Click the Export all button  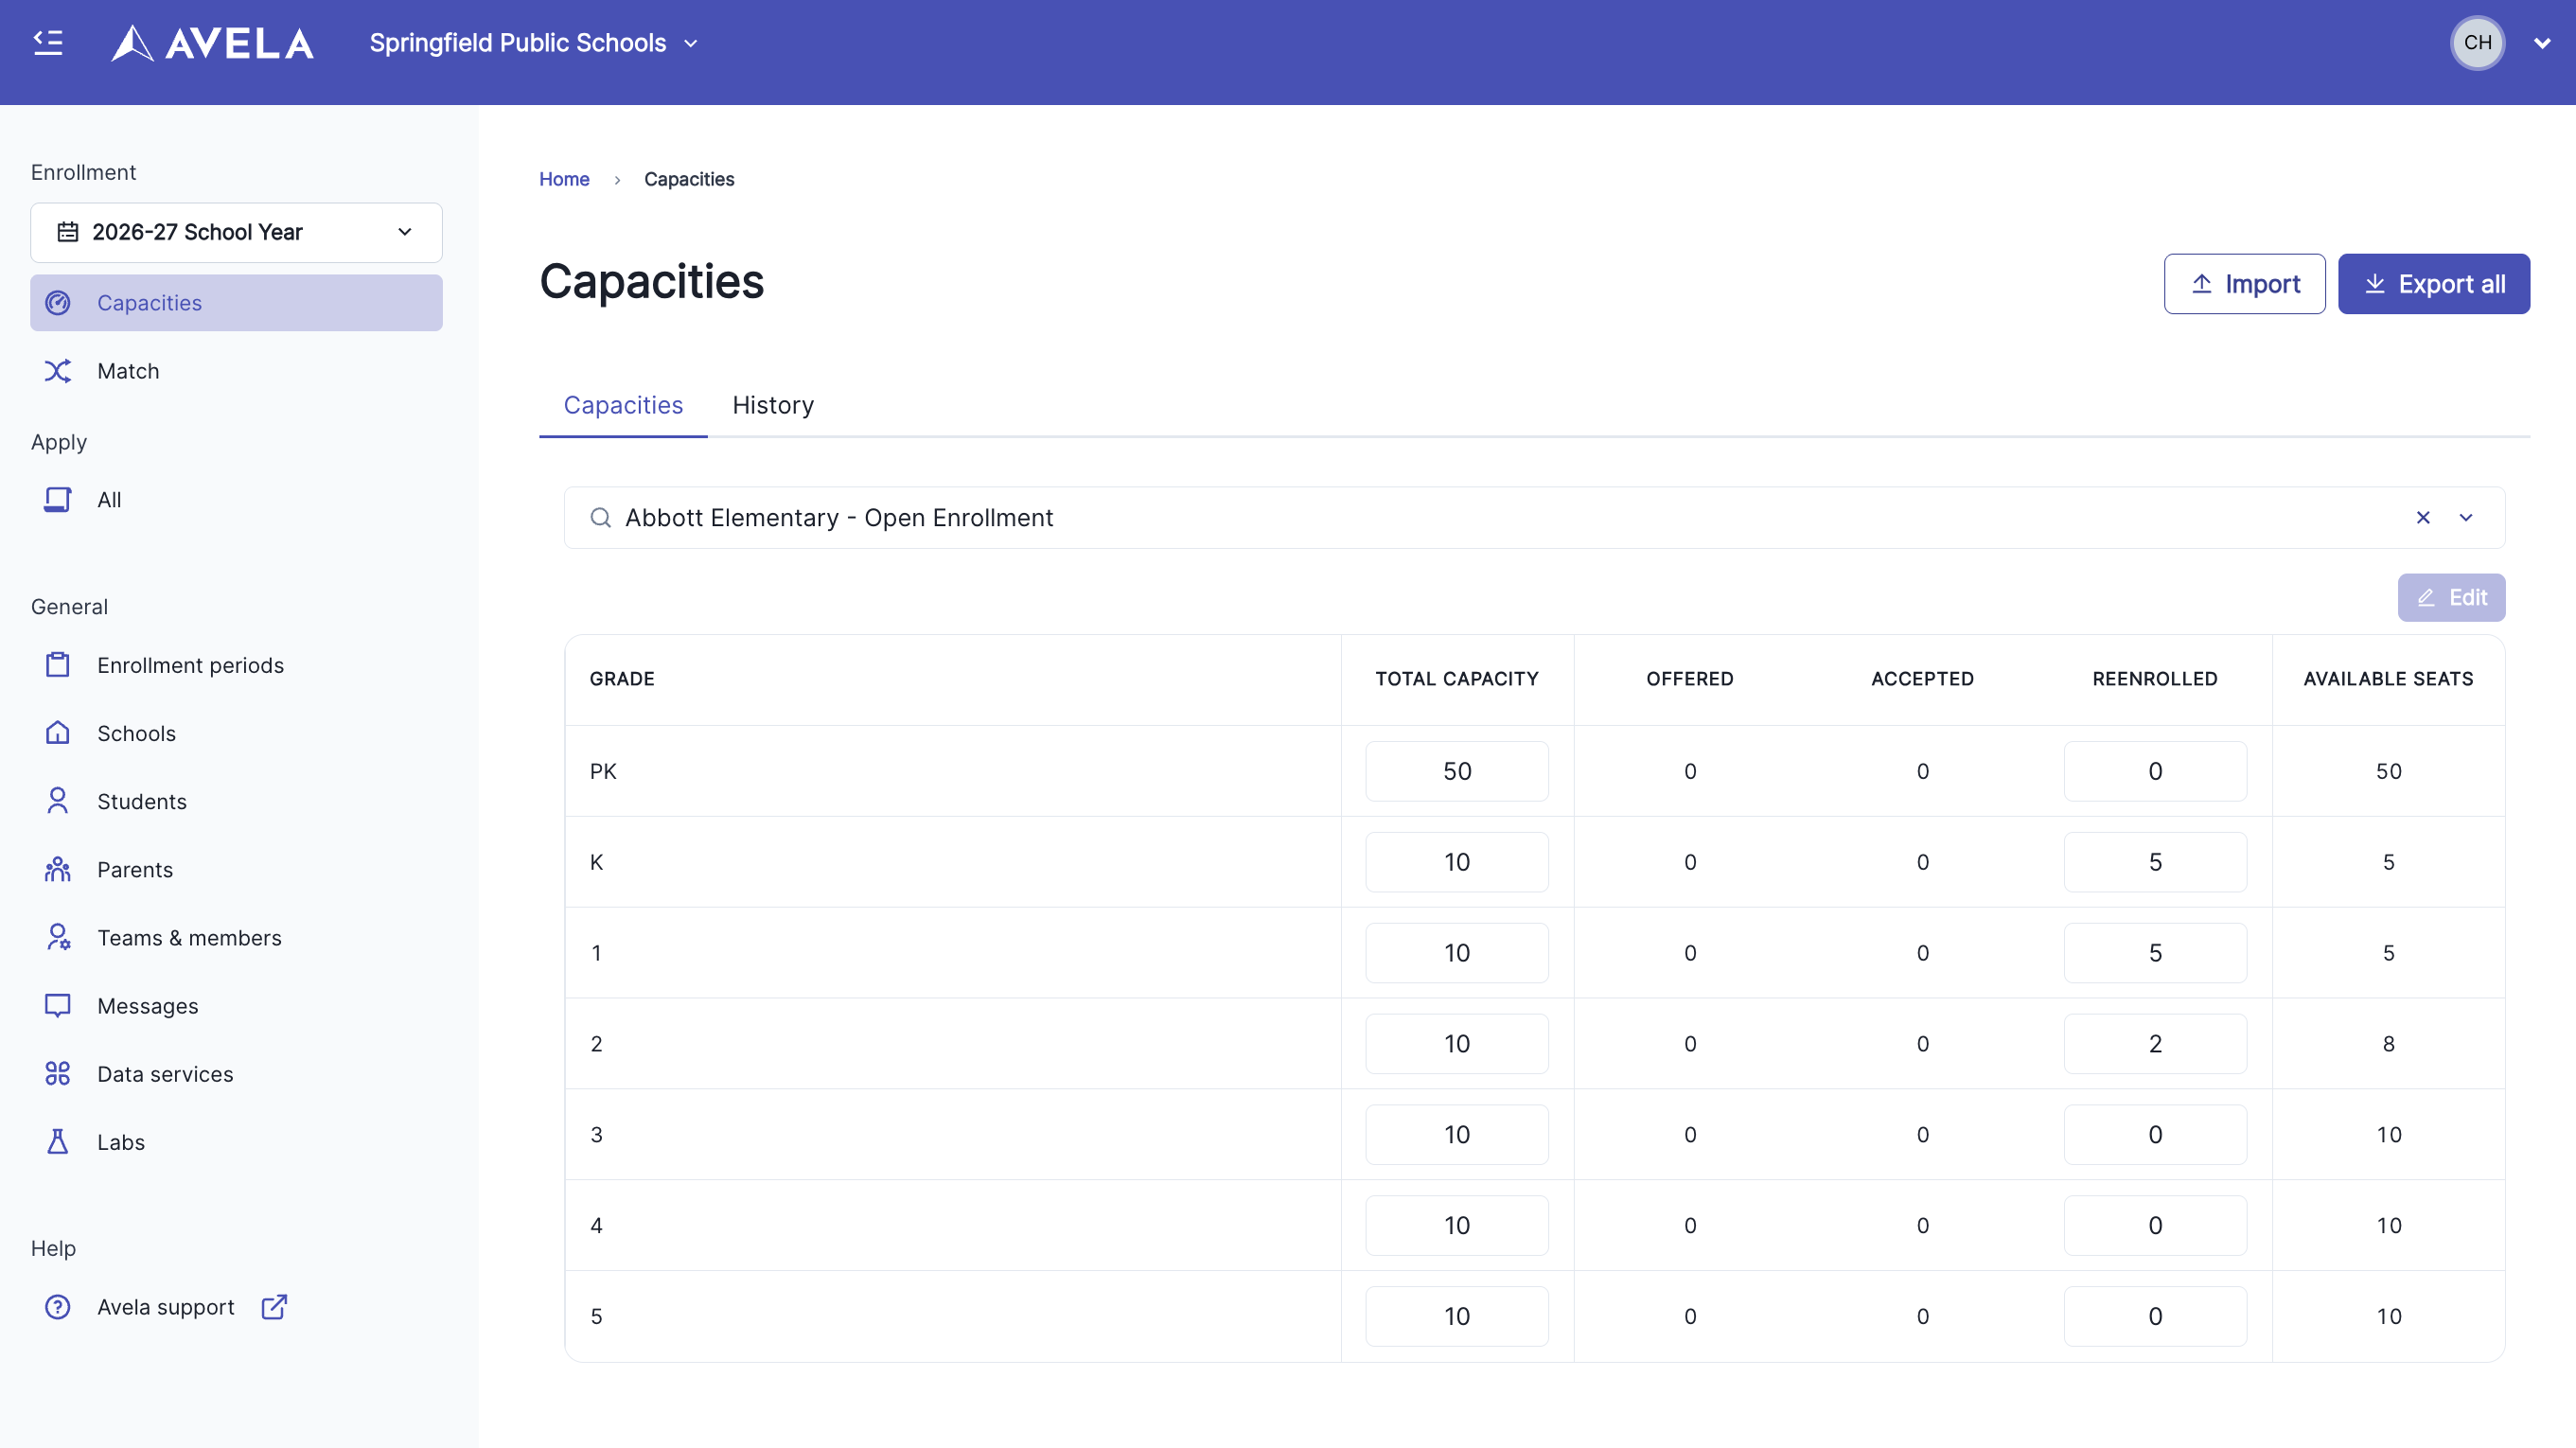tap(2433, 284)
